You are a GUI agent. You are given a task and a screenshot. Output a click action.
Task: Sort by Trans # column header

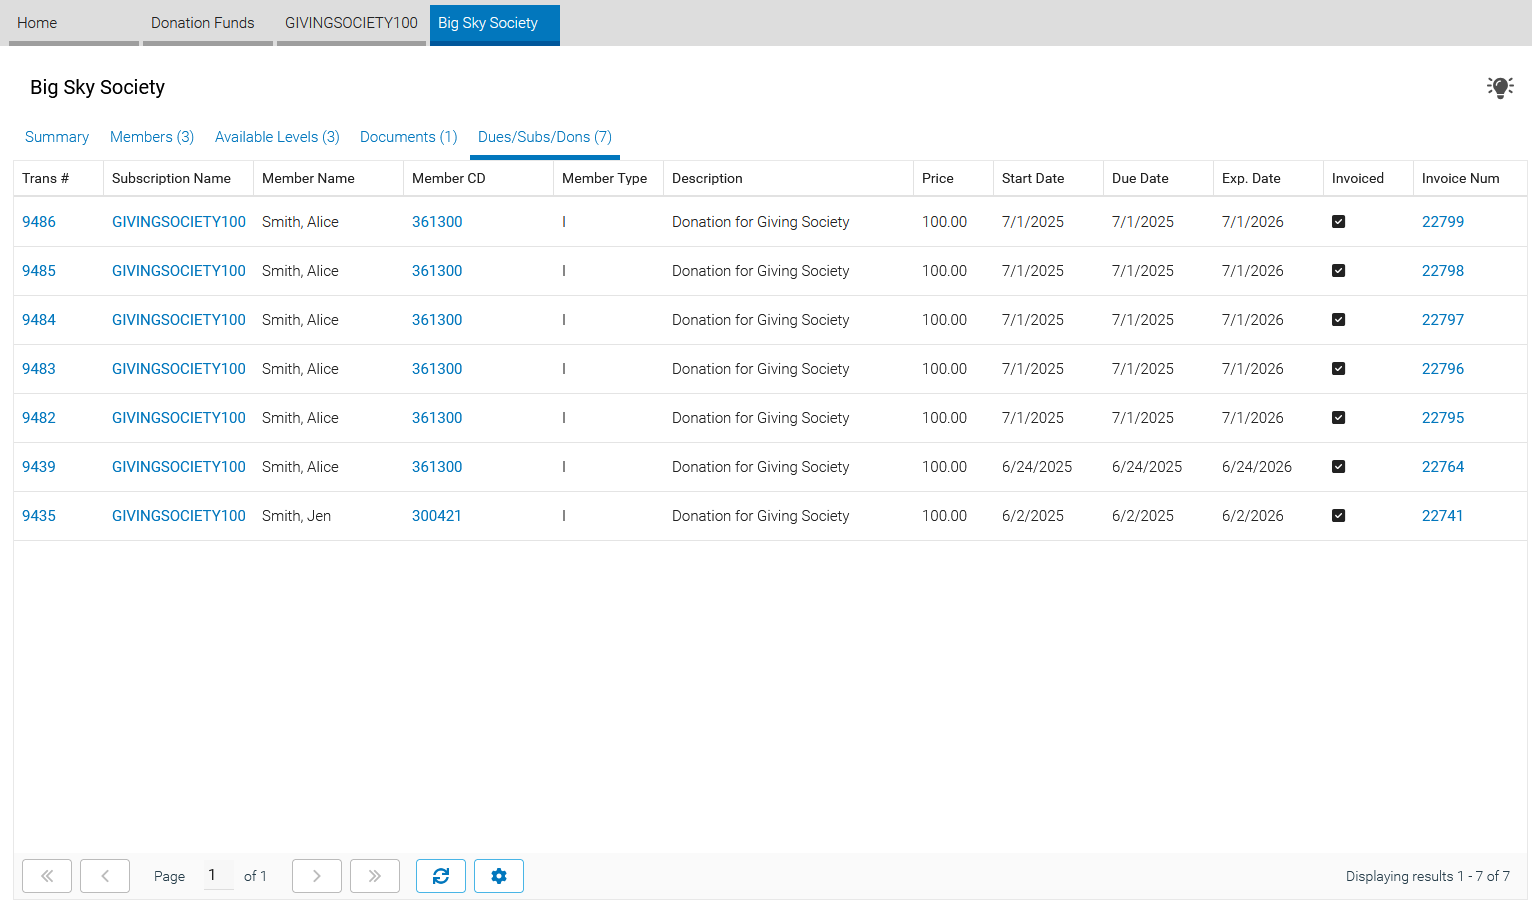click(58, 178)
